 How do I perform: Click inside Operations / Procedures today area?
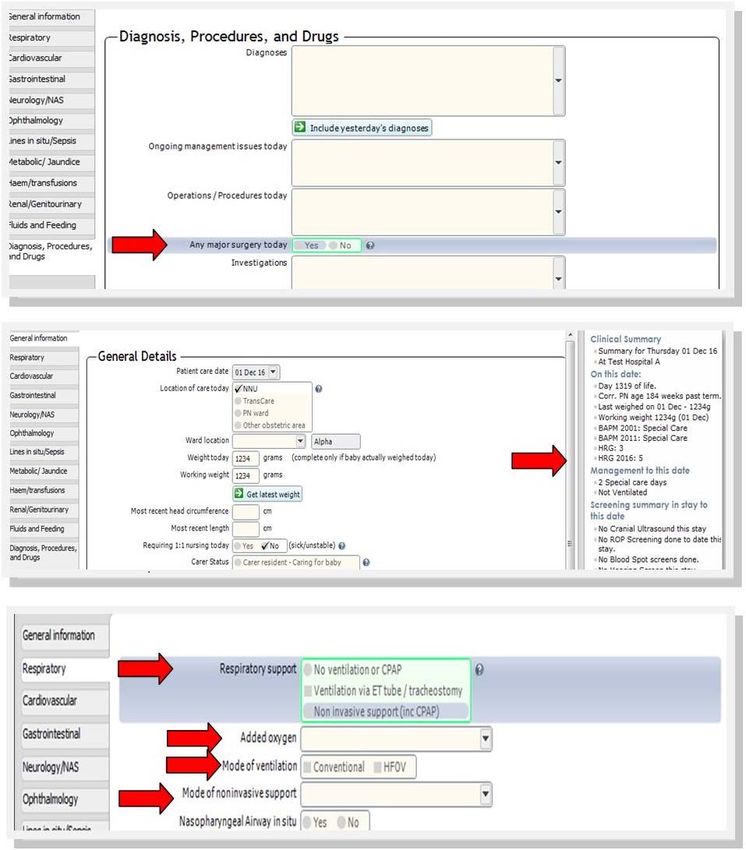click(x=422, y=211)
